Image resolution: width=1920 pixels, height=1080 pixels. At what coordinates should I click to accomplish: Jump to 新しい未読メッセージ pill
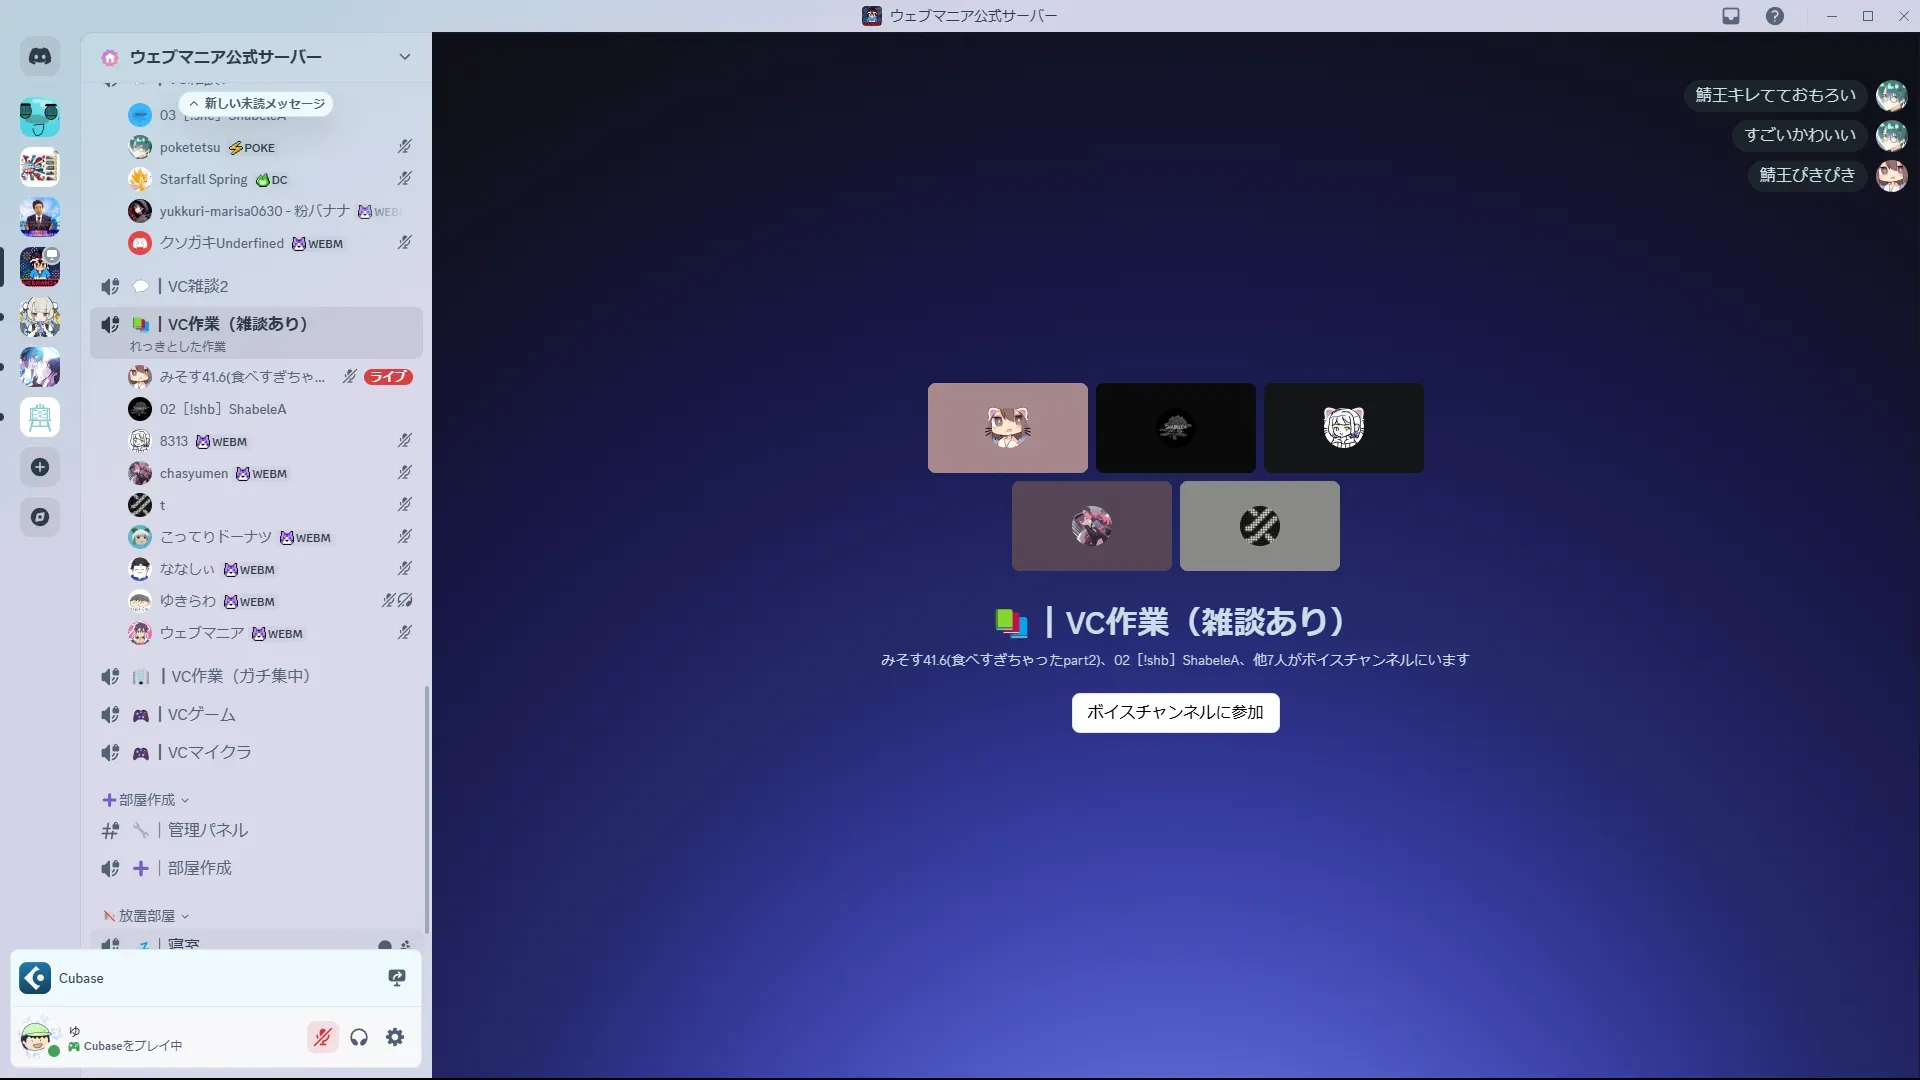click(x=257, y=104)
